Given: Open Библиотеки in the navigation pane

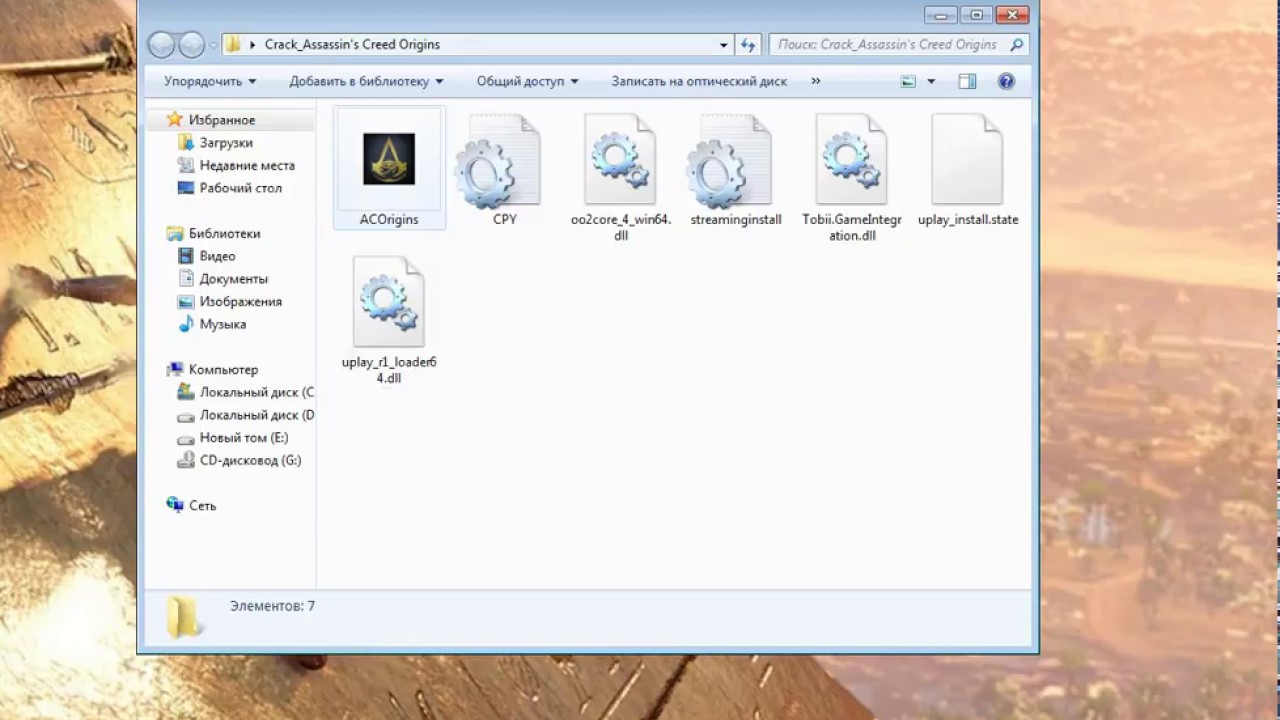Looking at the screenshot, I should [224, 233].
